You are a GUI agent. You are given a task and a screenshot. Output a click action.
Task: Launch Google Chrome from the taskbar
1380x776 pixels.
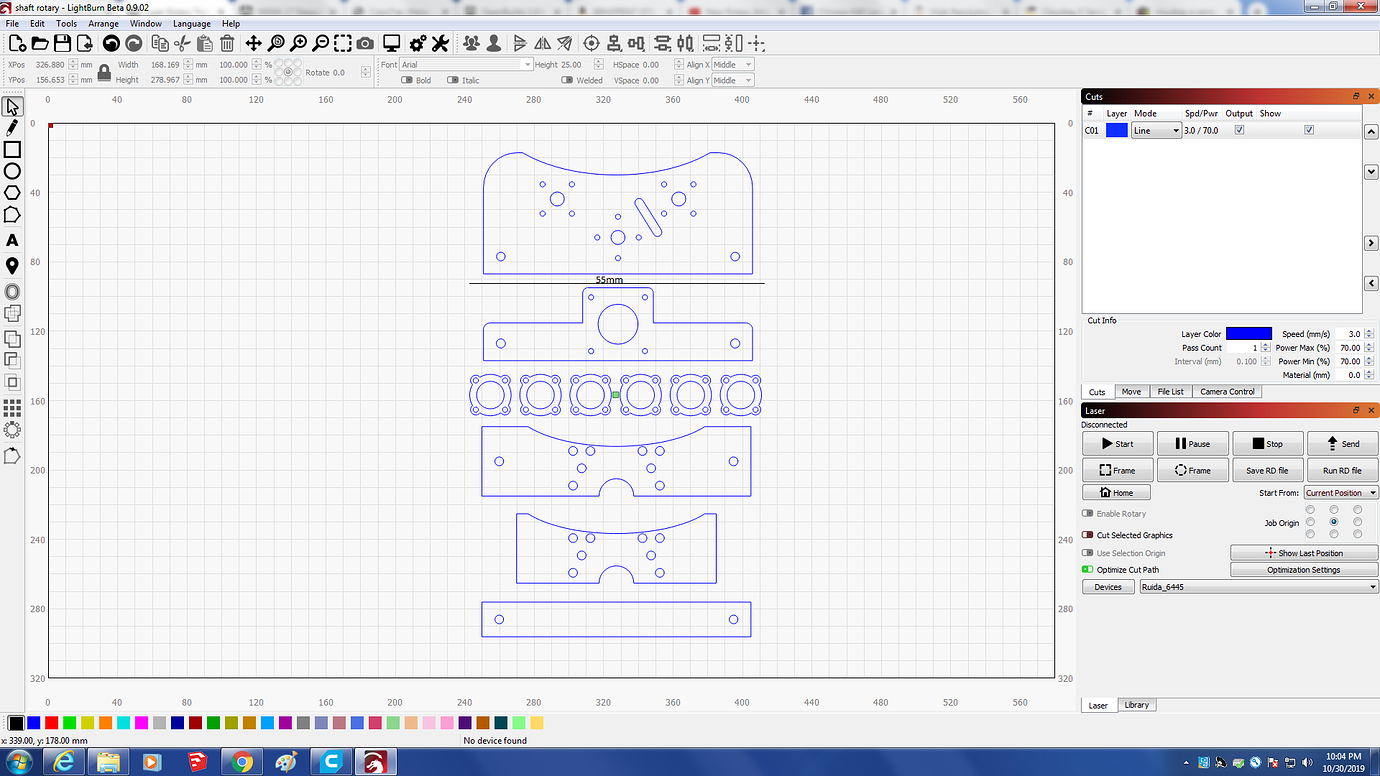[242, 762]
